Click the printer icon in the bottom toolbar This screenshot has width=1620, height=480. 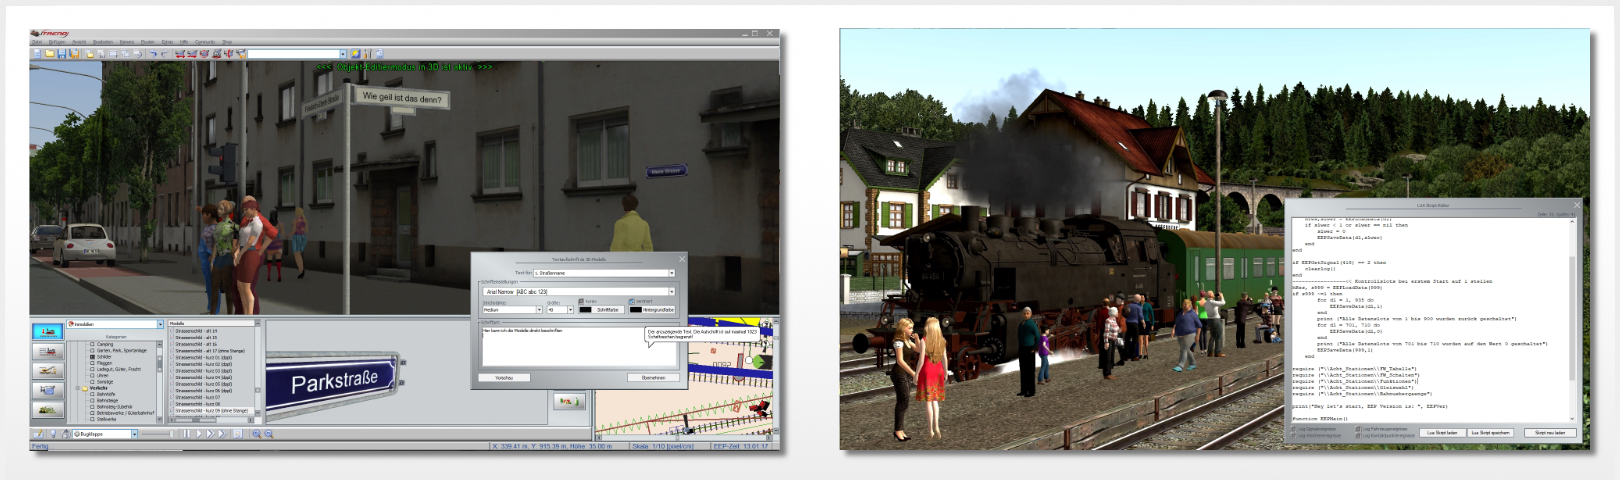click(x=66, y=434)
